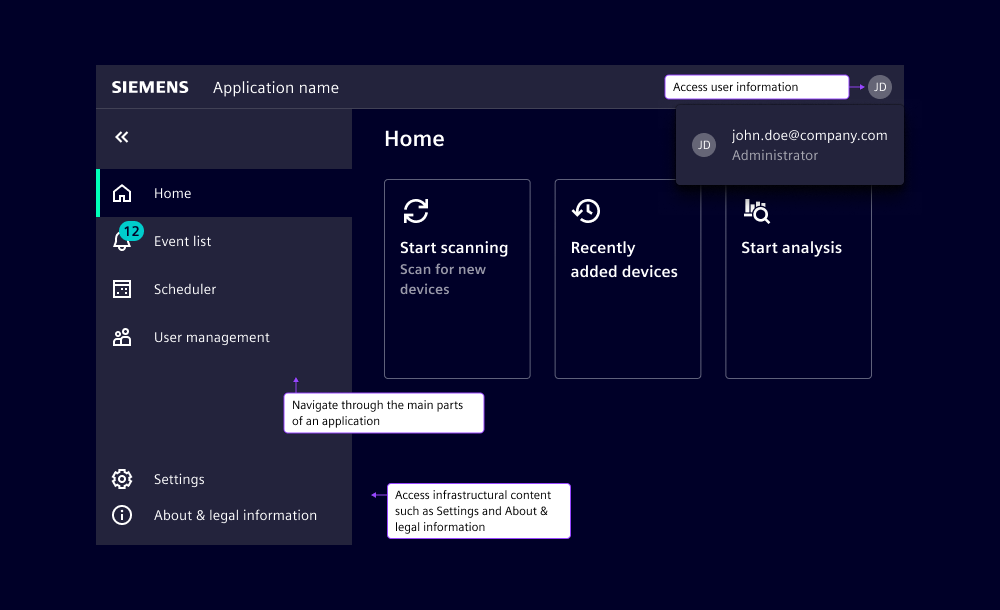
Task: Select Home from the navigation menu
Action: click(x=170, y=192)
